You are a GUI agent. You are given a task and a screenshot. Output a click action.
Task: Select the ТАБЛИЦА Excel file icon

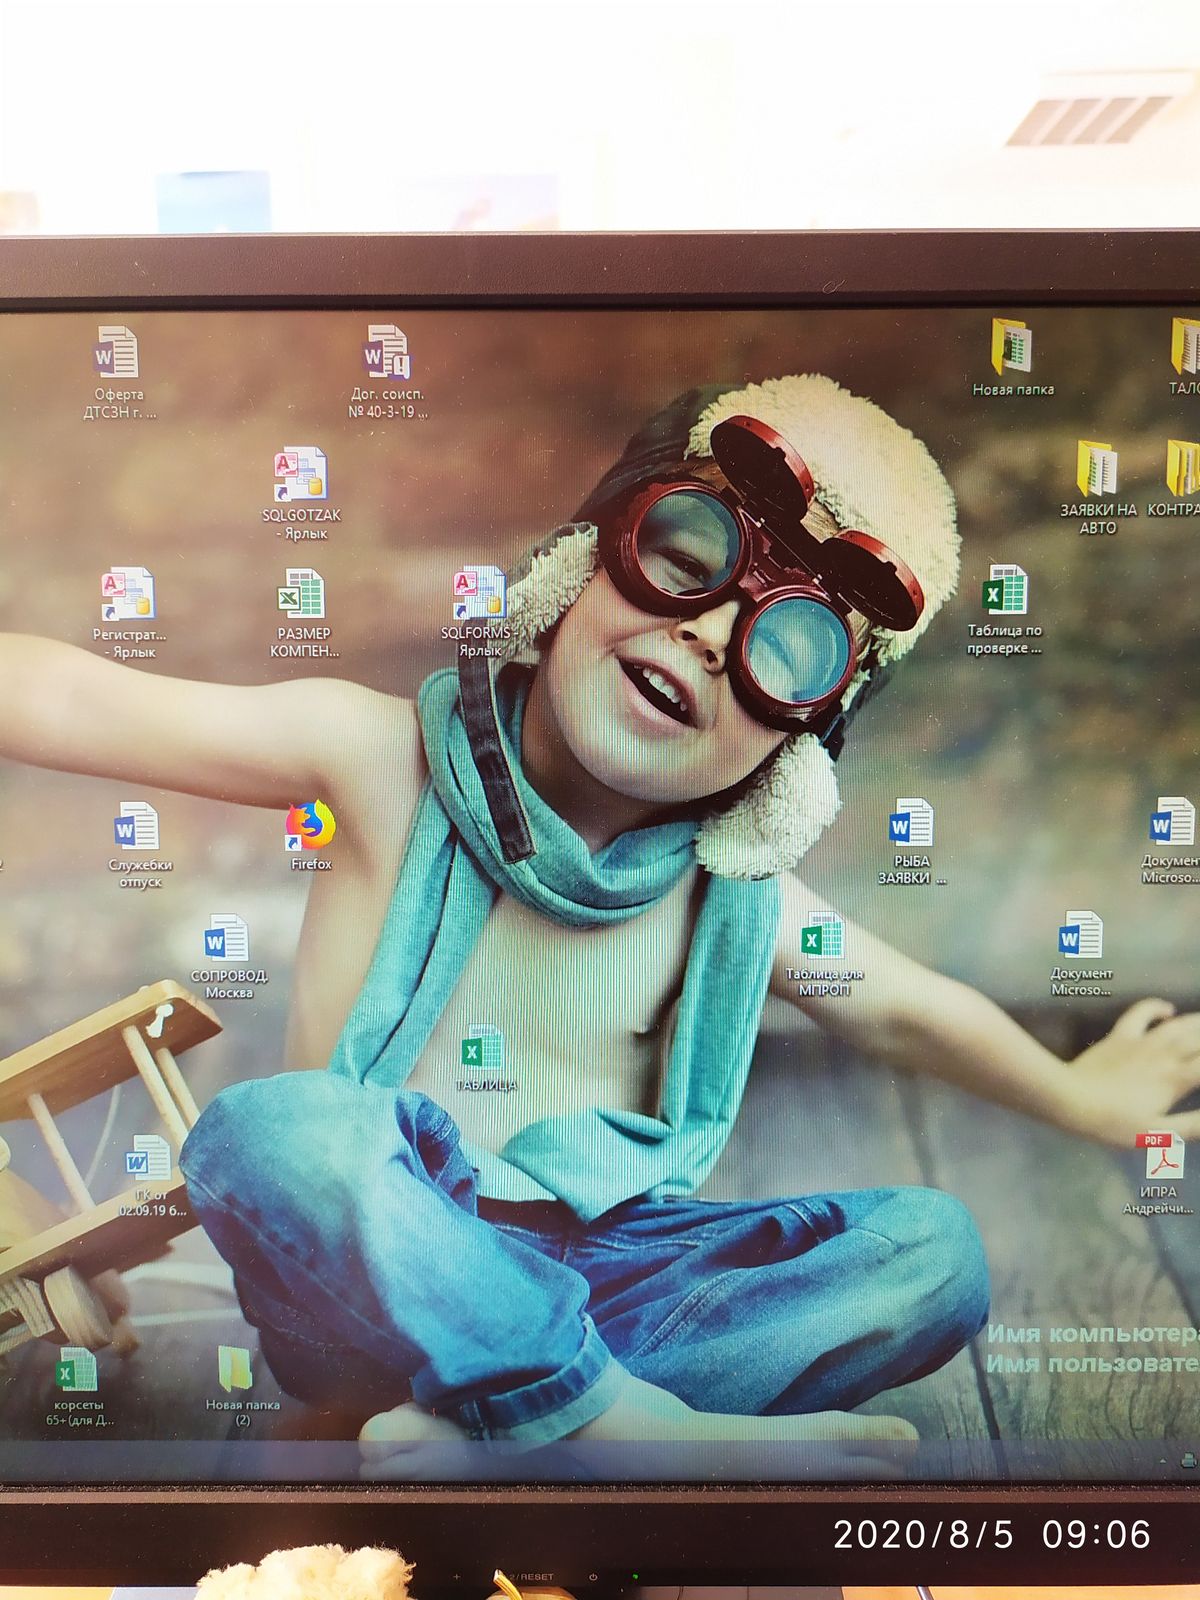coord(485,1058)
